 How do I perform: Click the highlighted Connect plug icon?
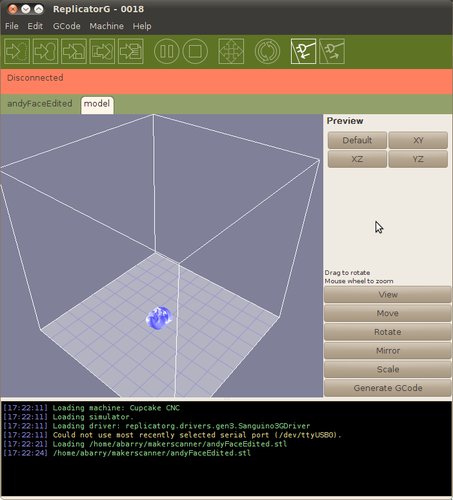tap(303, 51)
